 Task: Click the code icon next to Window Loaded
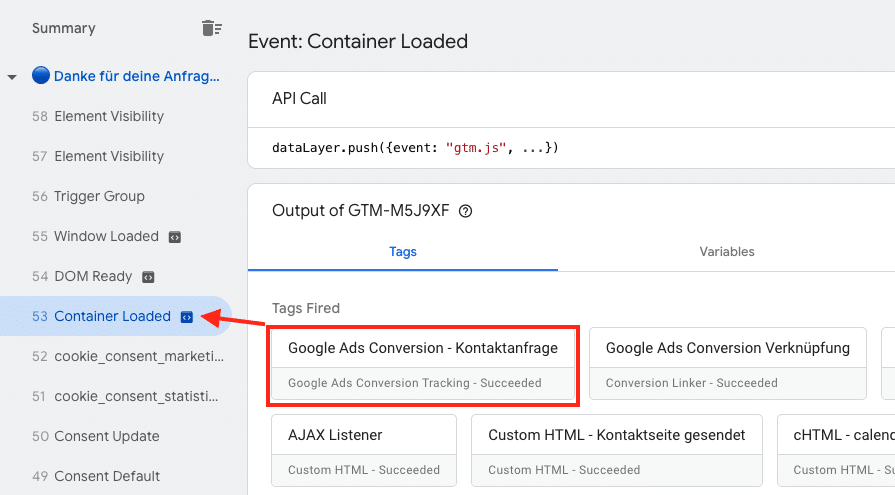(175, 237)
